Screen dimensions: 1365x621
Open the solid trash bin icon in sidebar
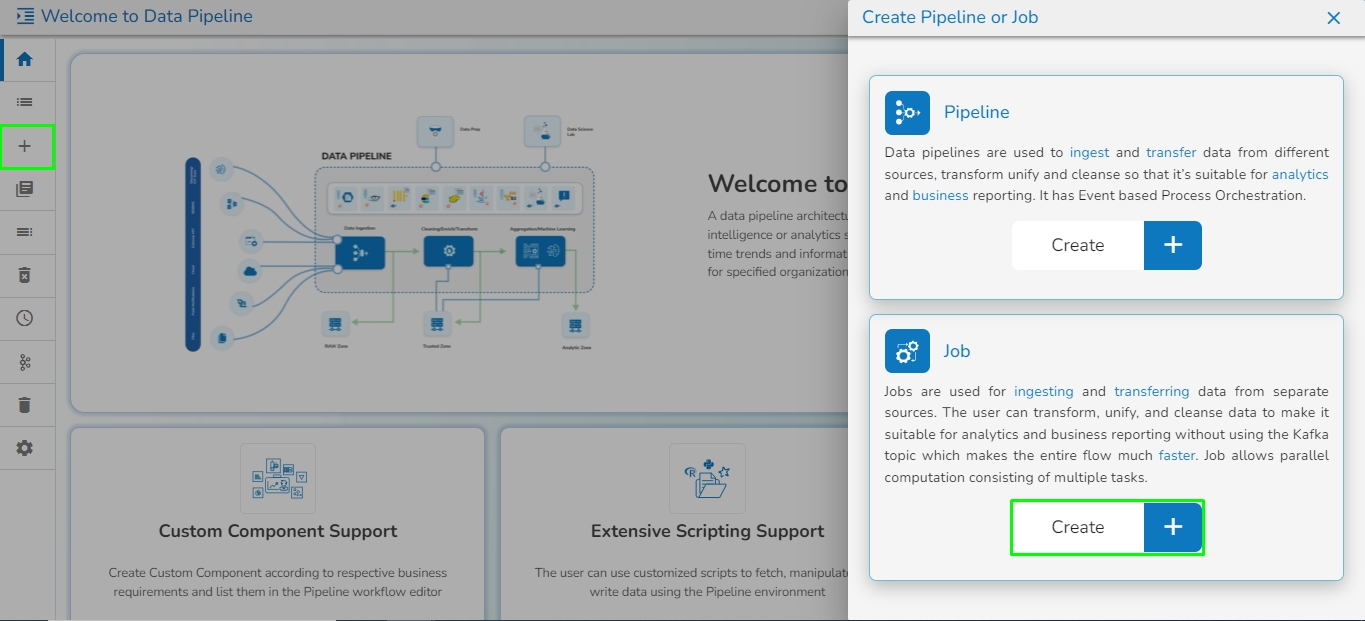[x=25, y=405]
